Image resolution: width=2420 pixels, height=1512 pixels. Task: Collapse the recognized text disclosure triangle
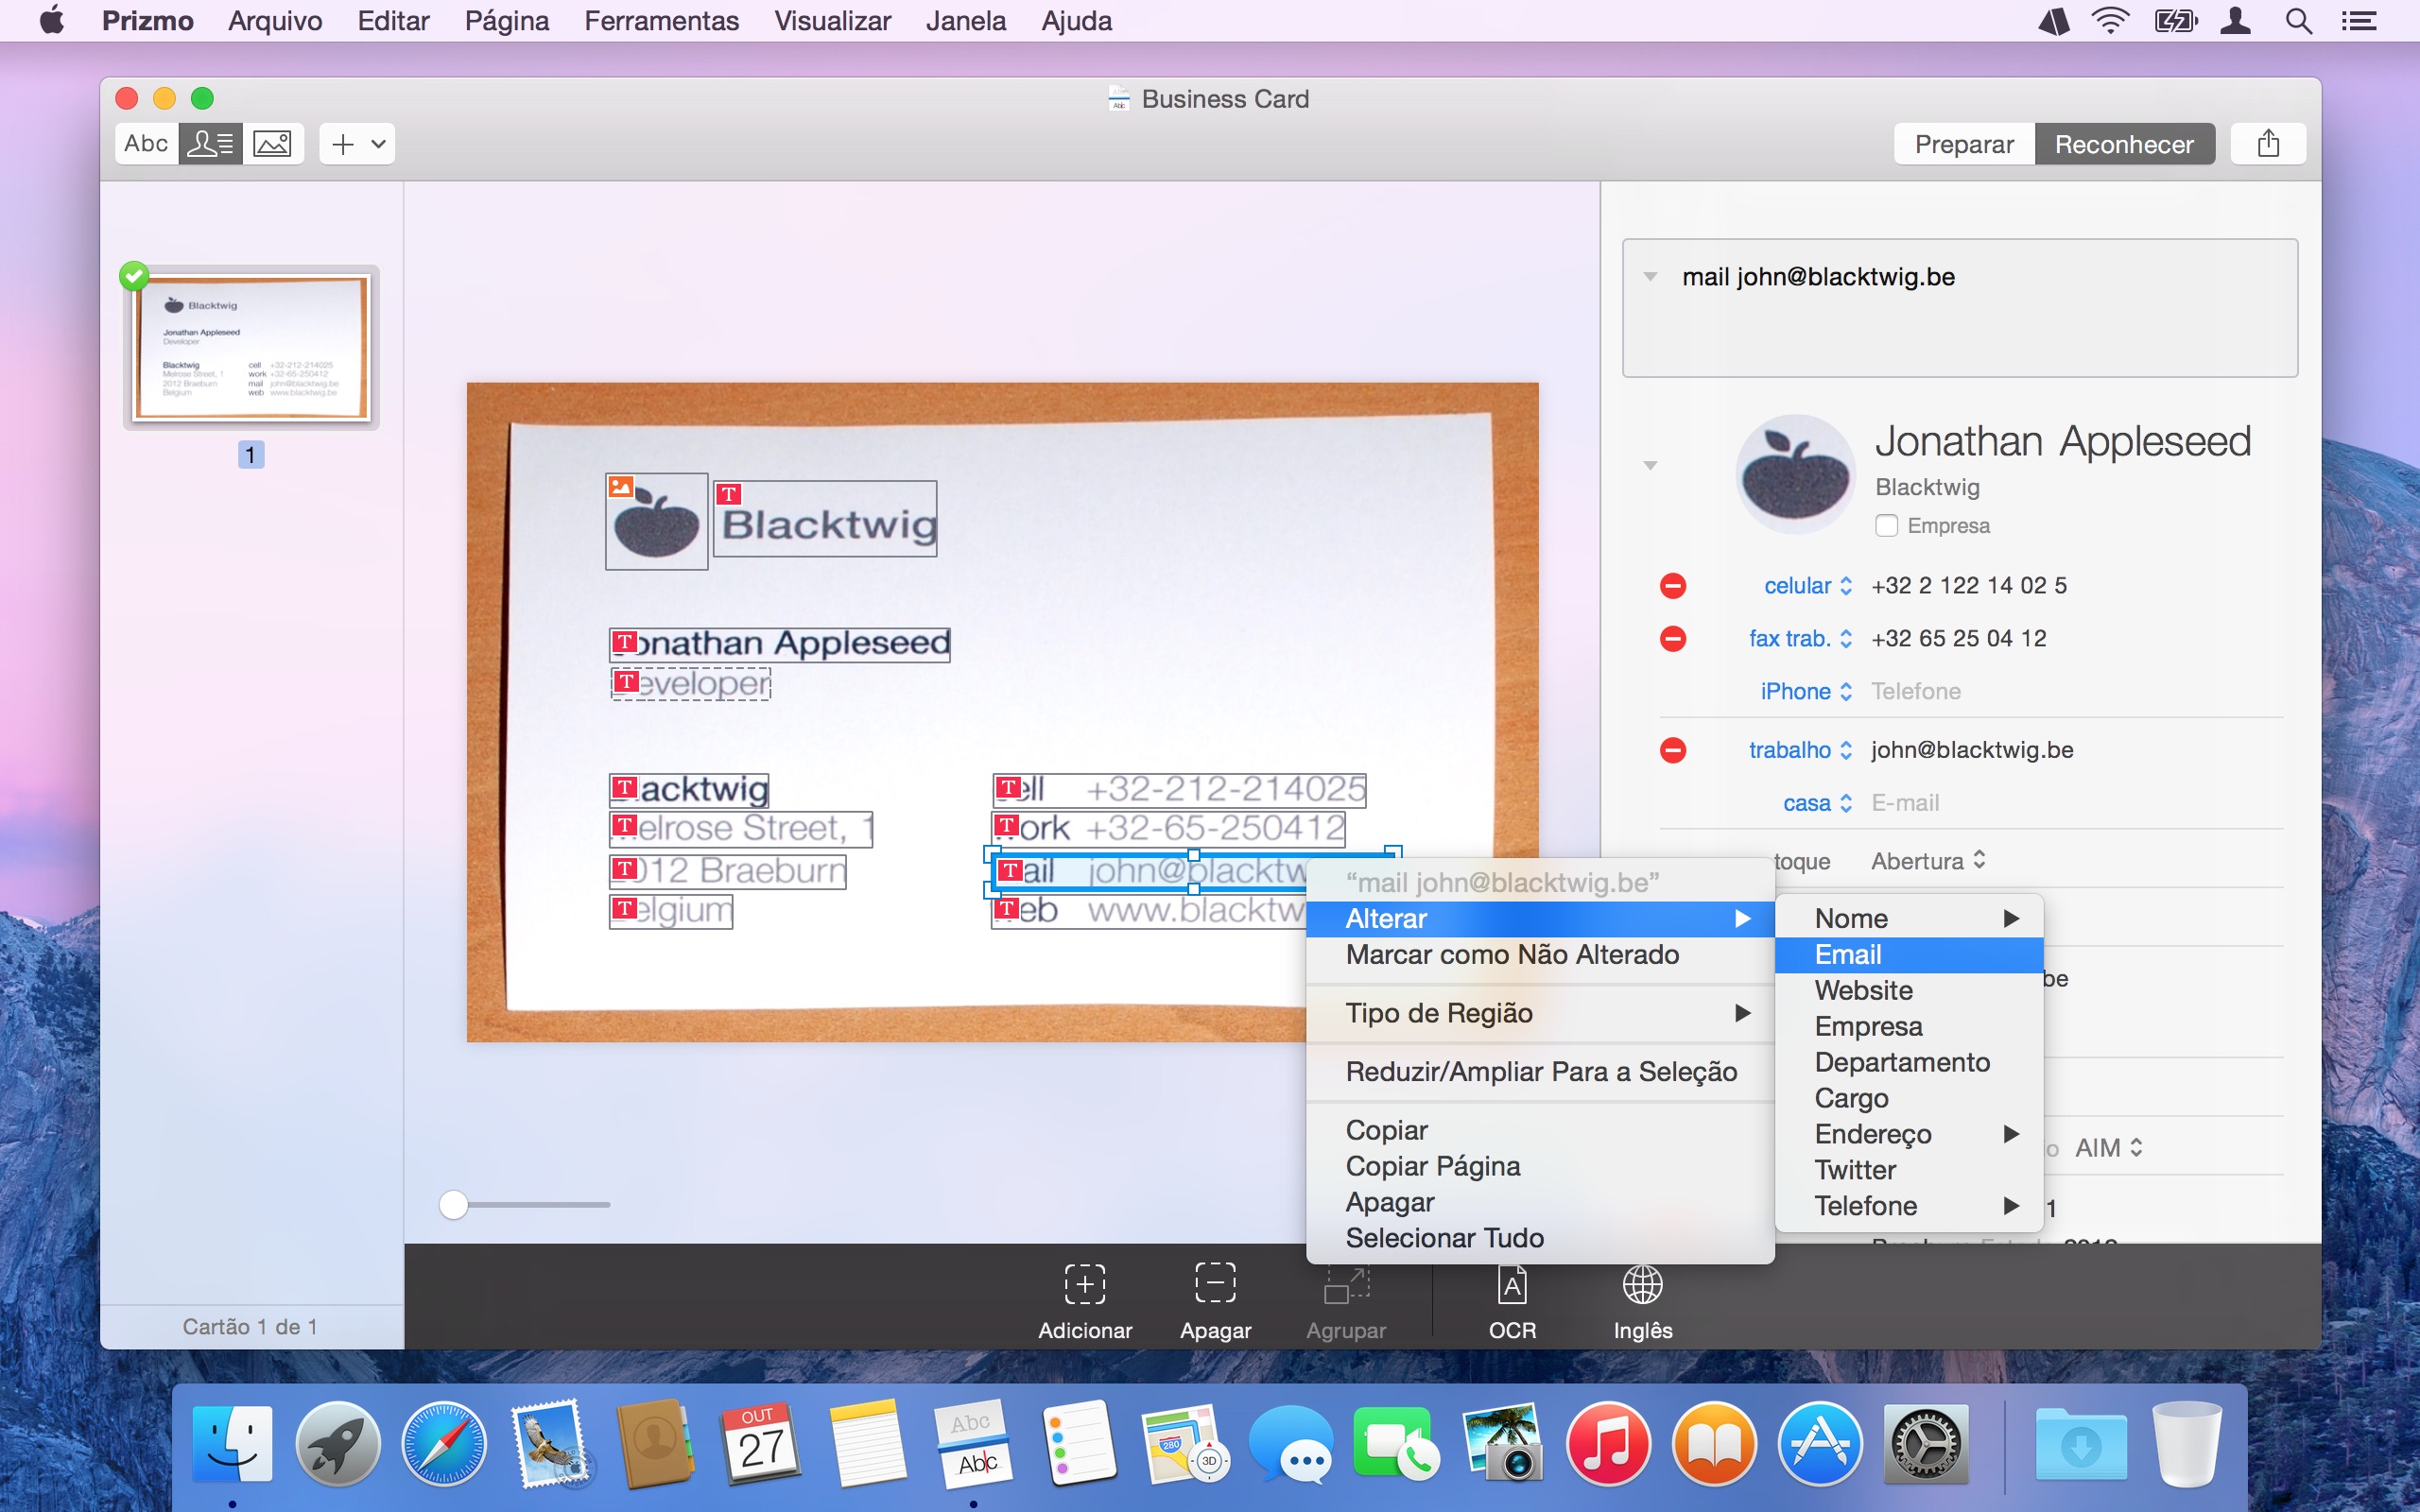[1651, 277]
